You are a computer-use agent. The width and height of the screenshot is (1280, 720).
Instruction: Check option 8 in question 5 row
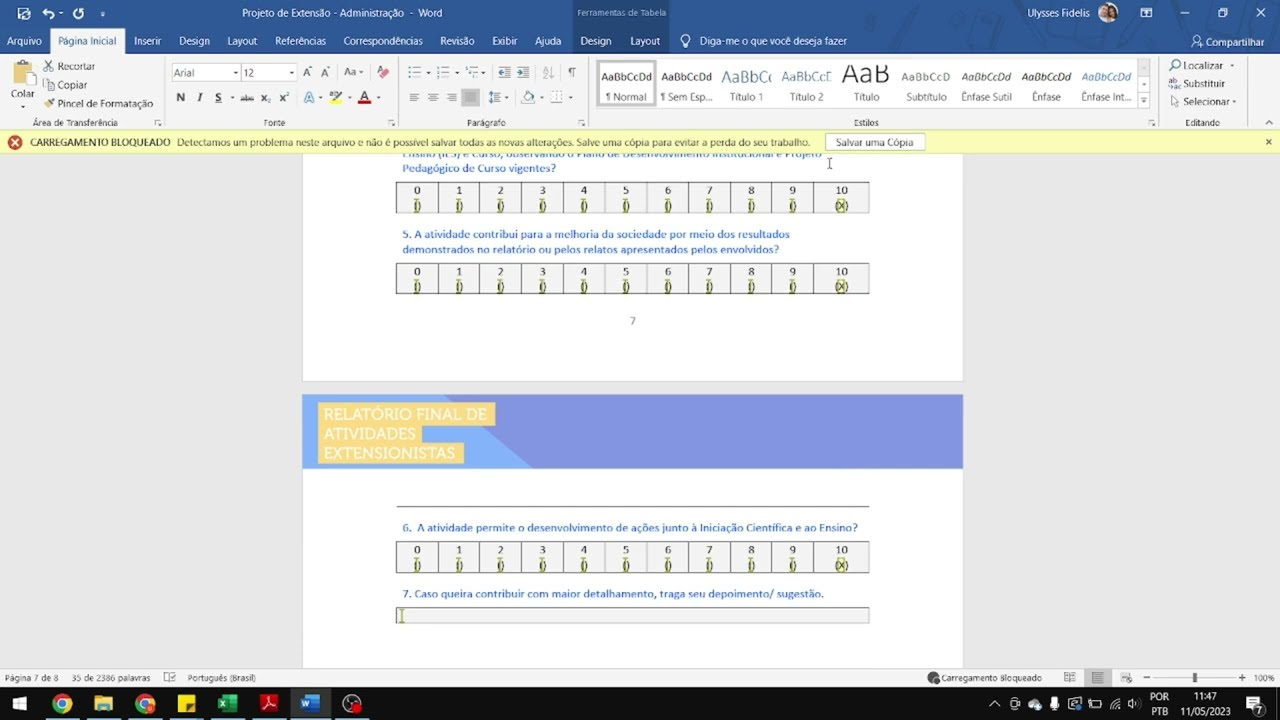[751, 286]
